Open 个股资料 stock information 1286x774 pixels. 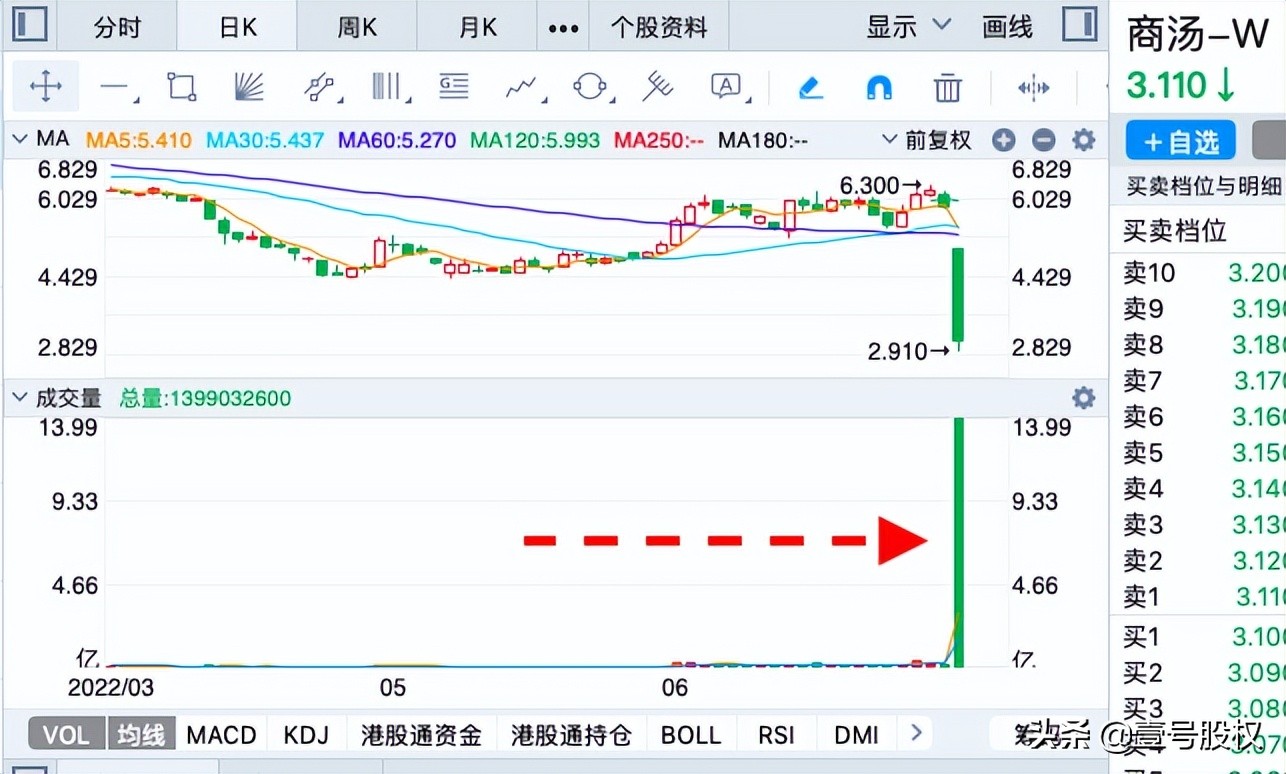click(x=658, y=27)
